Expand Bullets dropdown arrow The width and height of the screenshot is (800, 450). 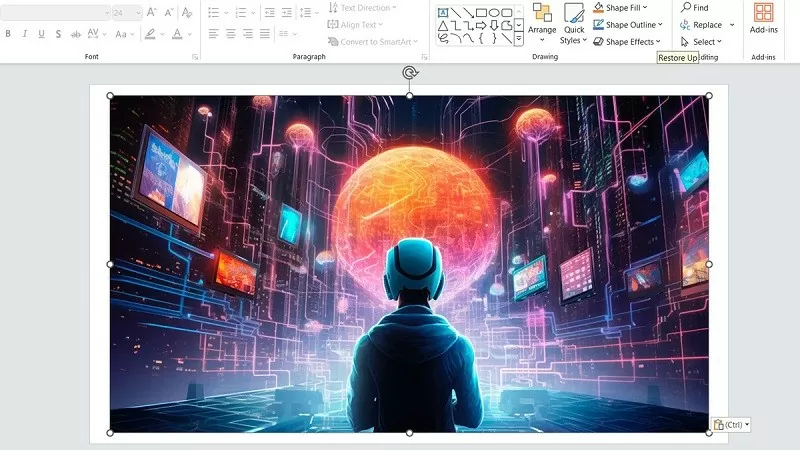(x=226, y=13)
